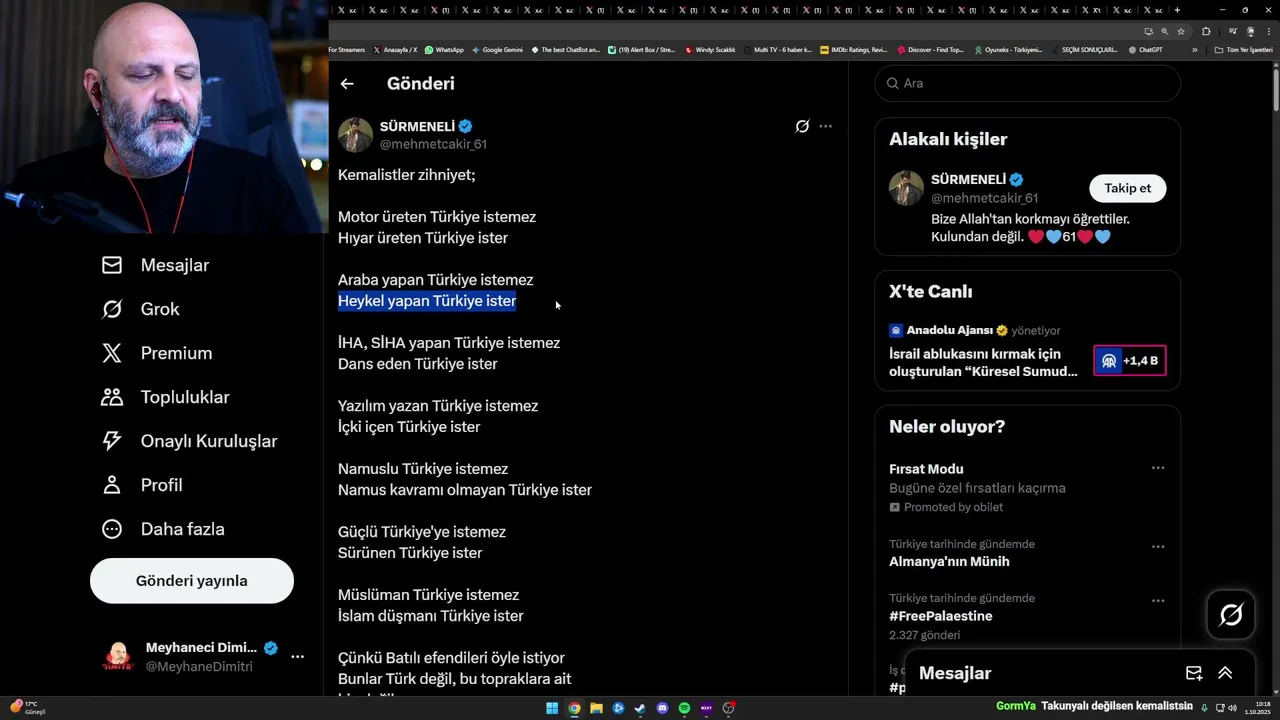Open the Topluluklar communities page
This screenshot has height=720, width=1280.
(165, 397)
